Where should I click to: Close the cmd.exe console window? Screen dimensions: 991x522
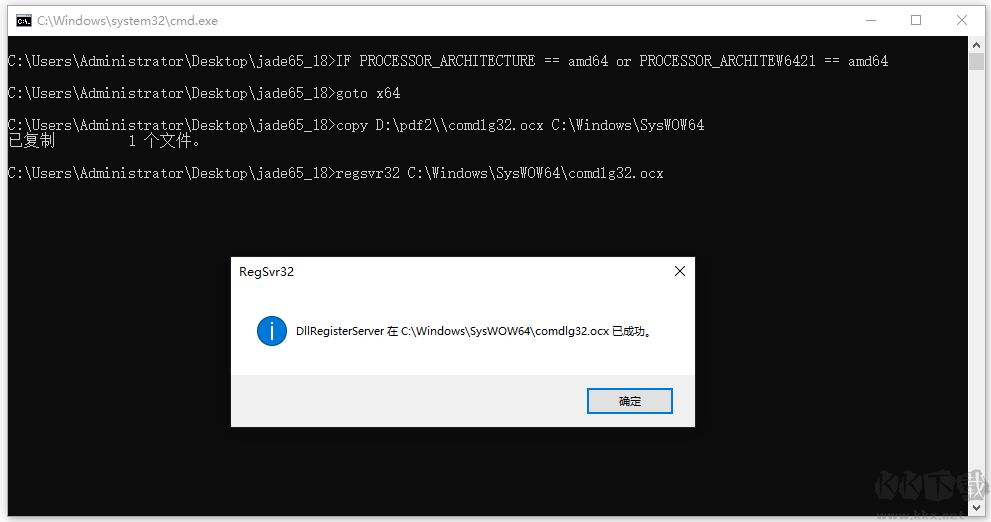tap(961, 20)
